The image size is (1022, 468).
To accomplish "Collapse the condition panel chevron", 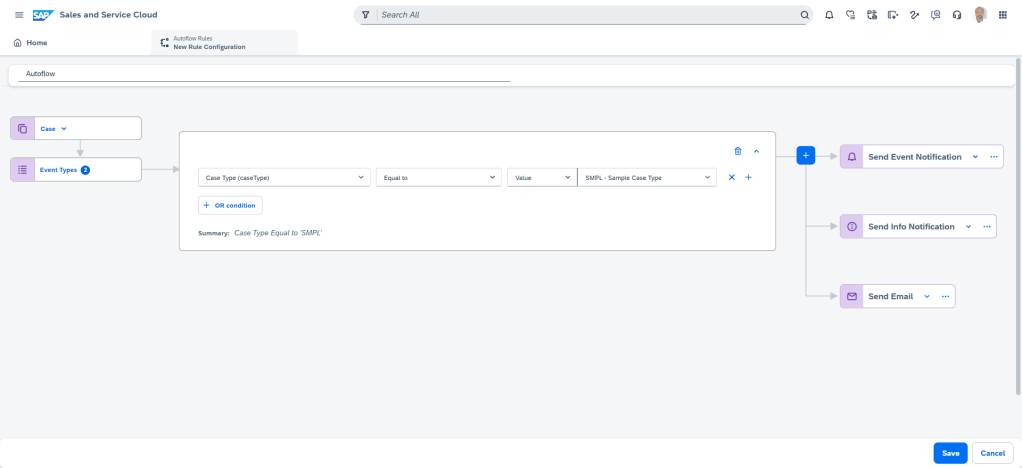I will [x=756, y=151].
